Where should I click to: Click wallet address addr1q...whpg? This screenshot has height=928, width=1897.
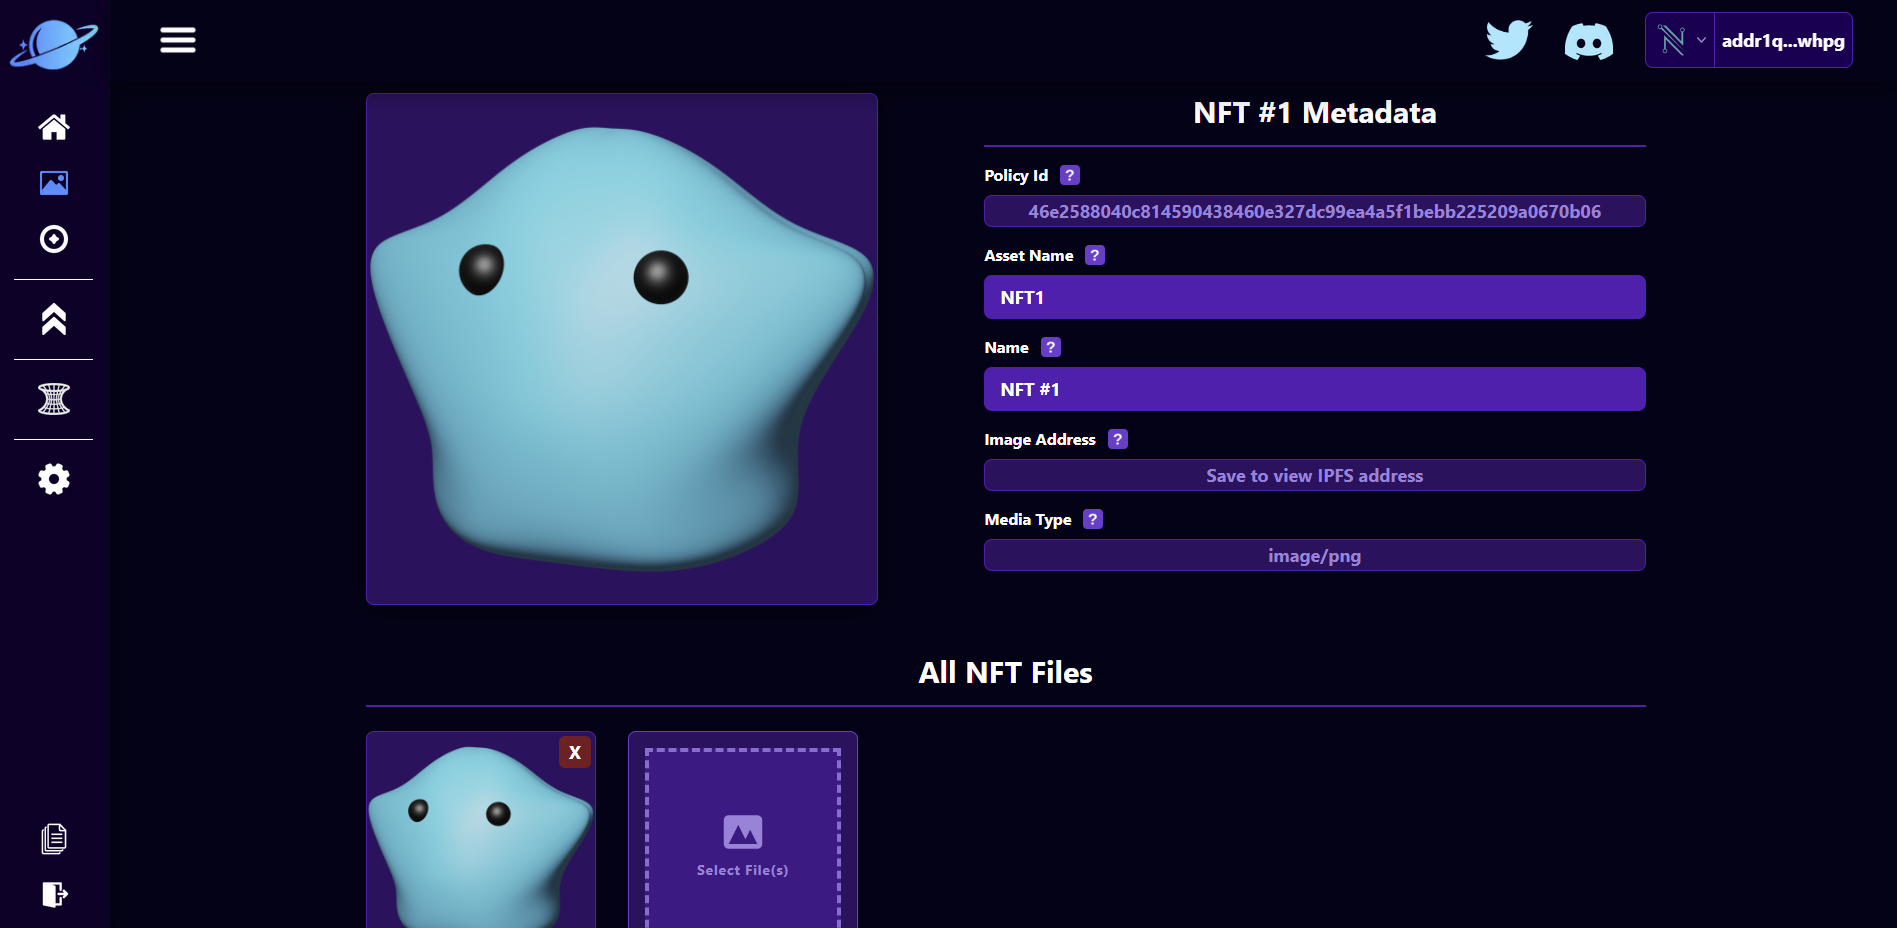click(x=1783, y=40)
